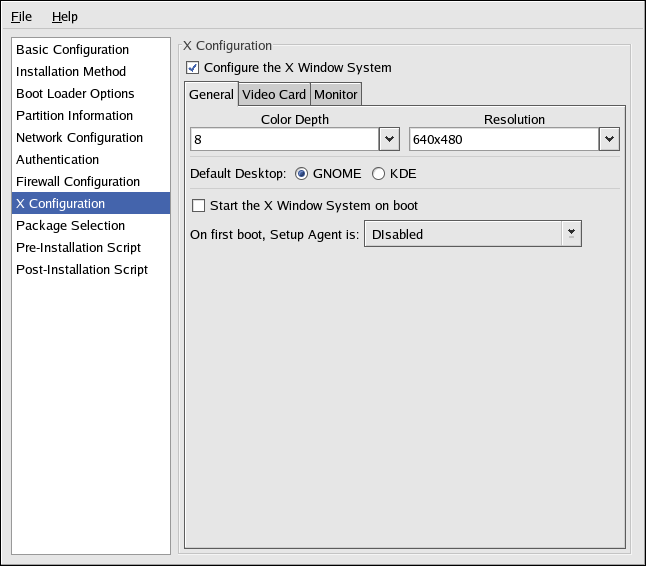This screenshot has width=646, height=566.
Task: Expand the Resolution dropdown arrow
Action: (609, 139)
